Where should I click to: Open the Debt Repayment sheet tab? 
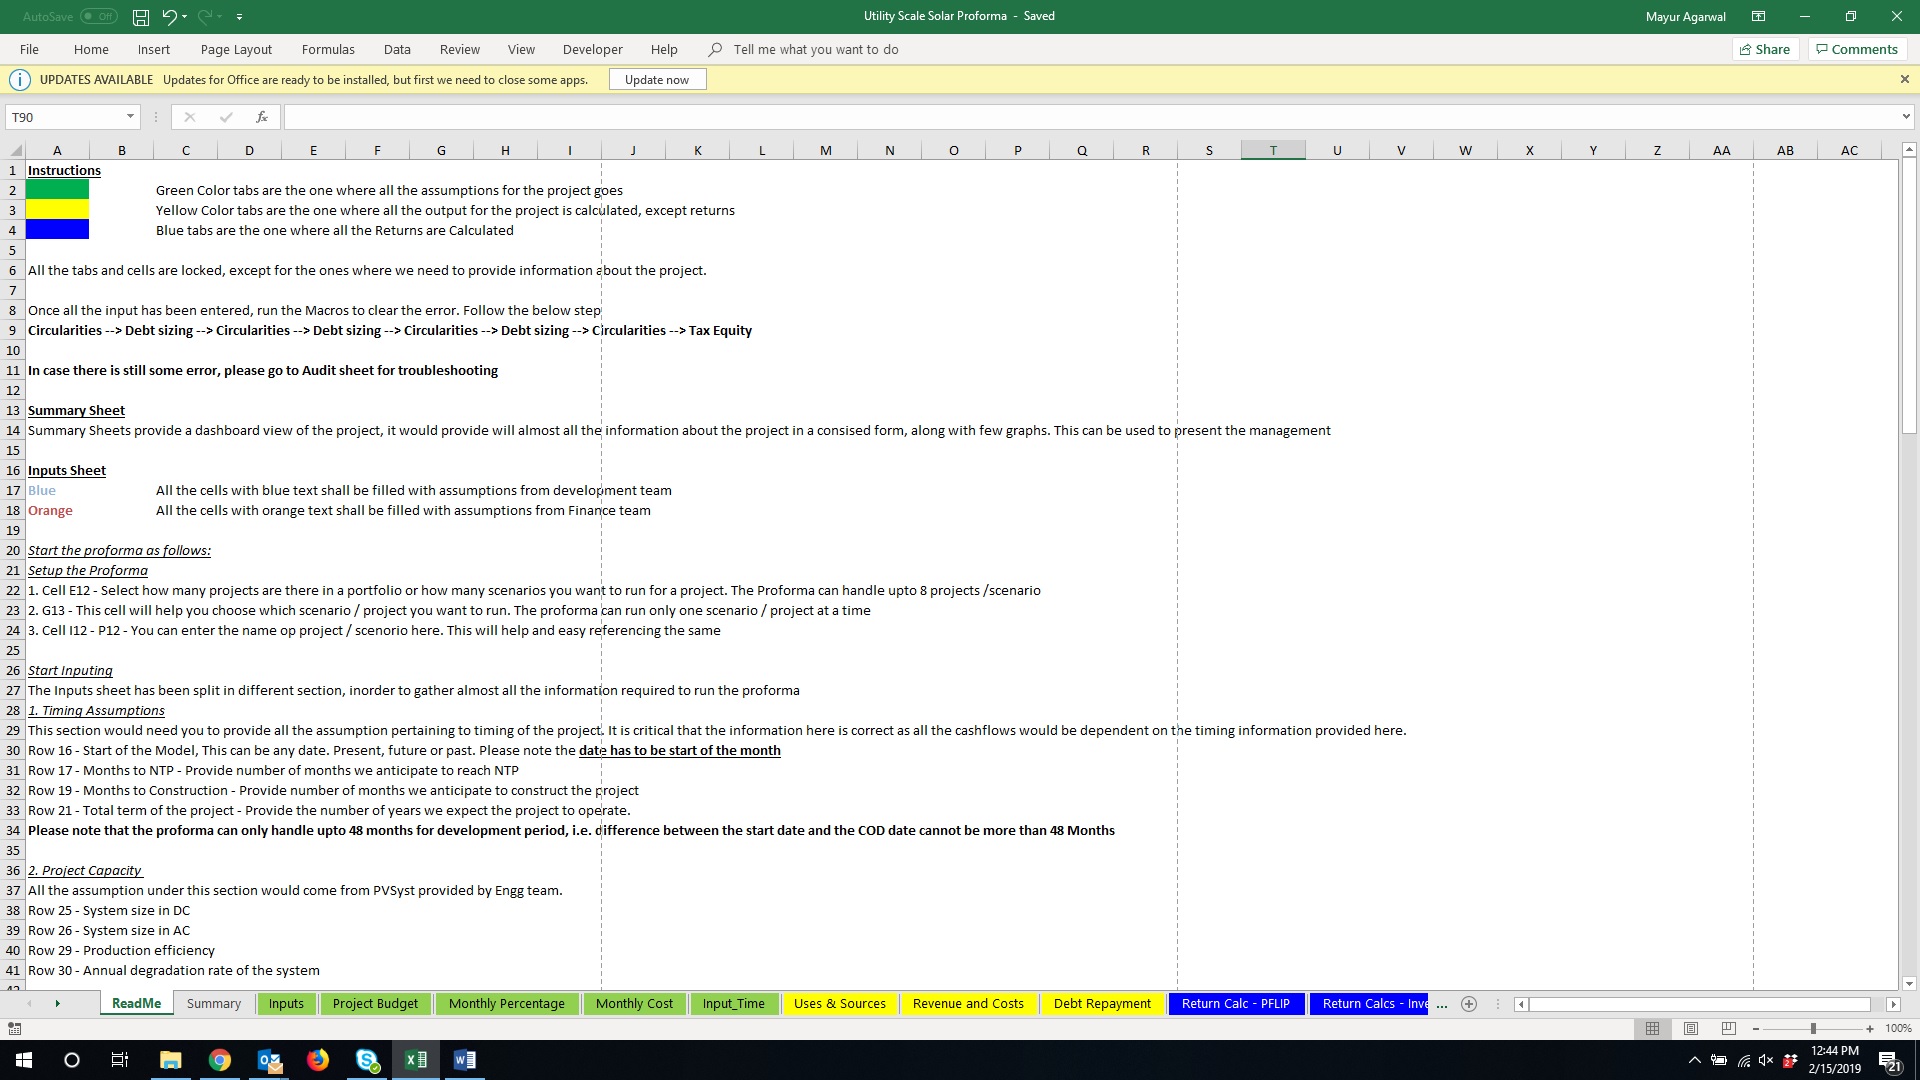tap(1102, 1003)
